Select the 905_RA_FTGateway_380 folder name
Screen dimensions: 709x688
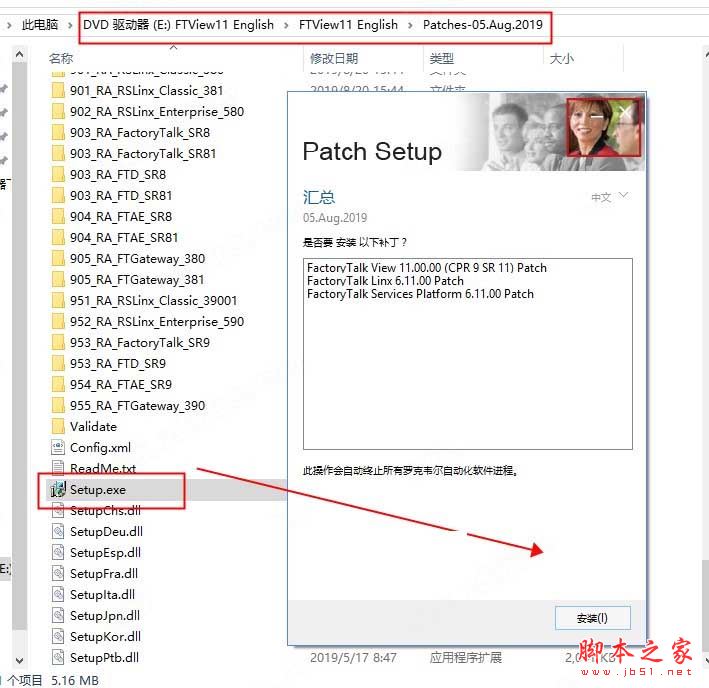pyautogui.click(x=137, y=259)
